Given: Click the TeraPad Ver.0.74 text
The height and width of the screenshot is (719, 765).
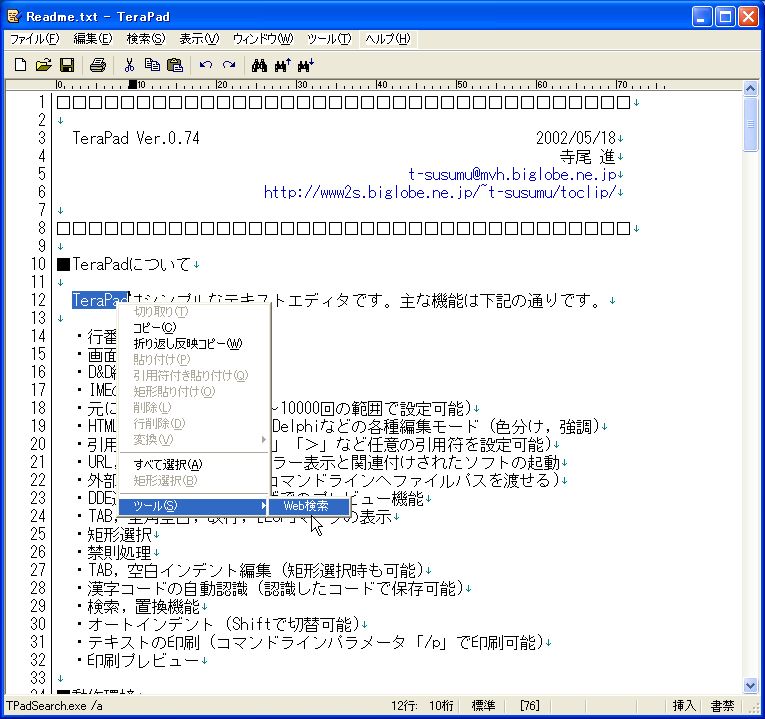Looking at the screenshot, I should (x=136, y=138).
